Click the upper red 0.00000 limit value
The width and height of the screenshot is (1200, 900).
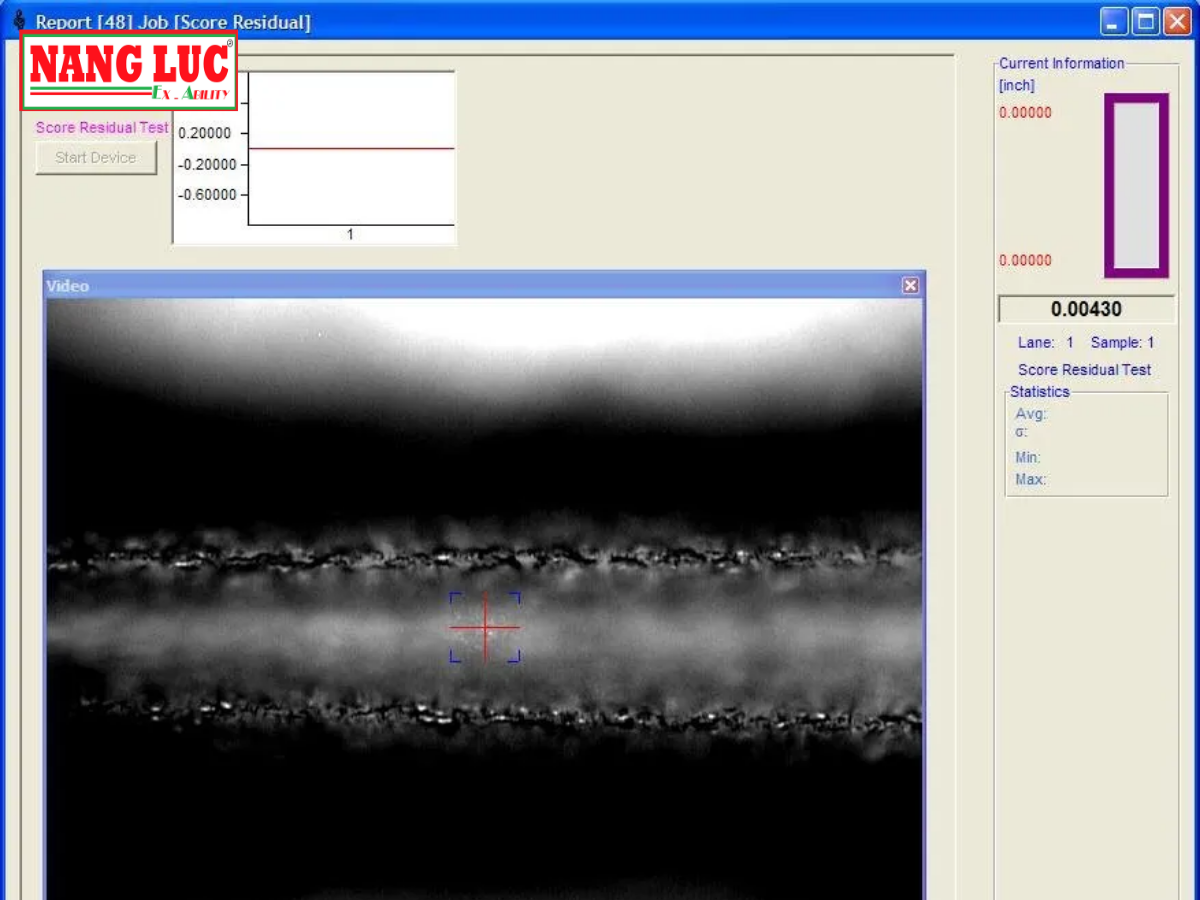pos(1025,113)
